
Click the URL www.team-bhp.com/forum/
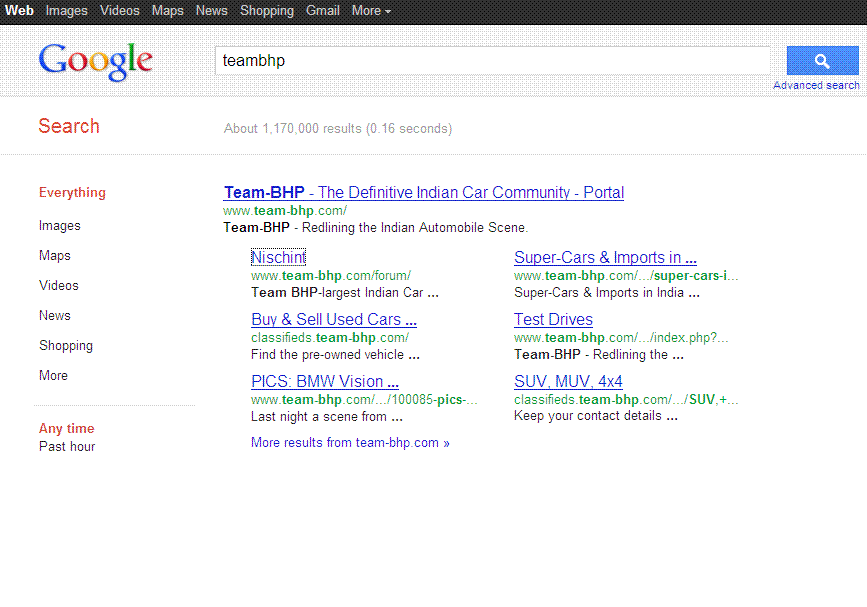point(331,275)
